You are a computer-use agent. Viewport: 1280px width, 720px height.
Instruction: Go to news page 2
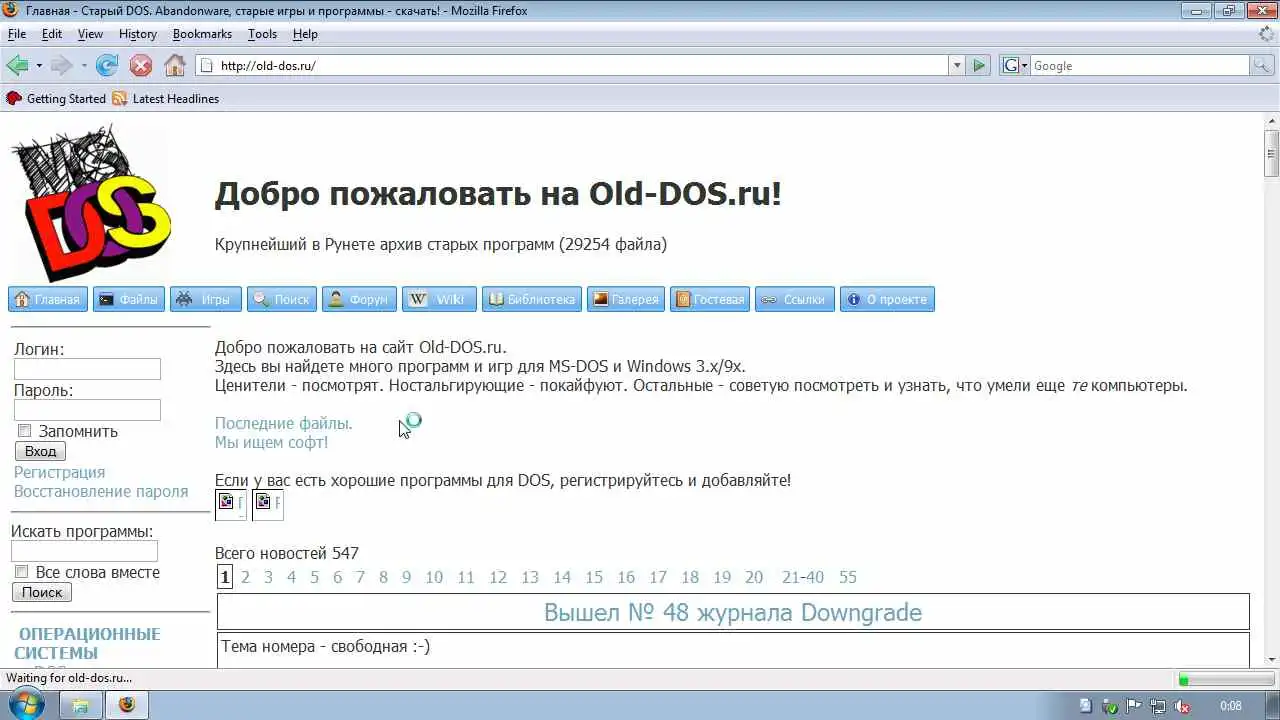pos(246,577)
